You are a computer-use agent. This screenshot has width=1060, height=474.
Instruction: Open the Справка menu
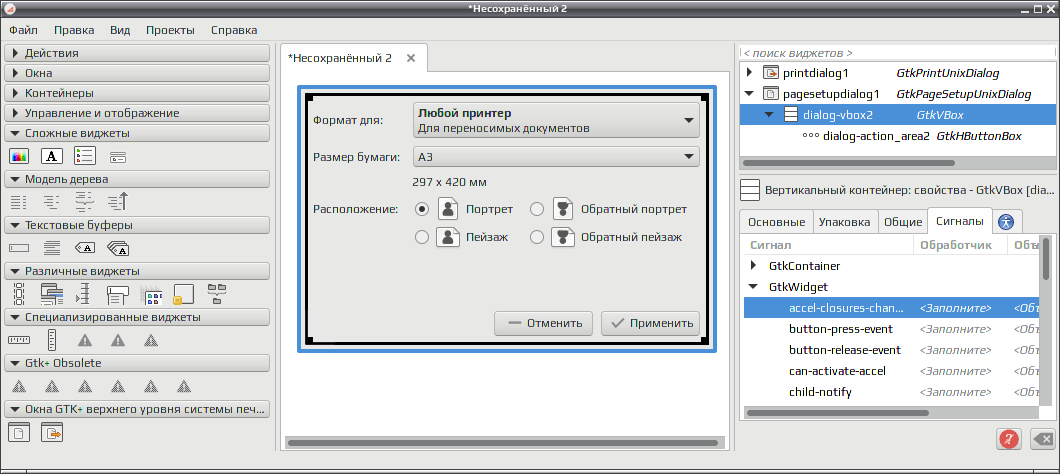click(234, 30)
